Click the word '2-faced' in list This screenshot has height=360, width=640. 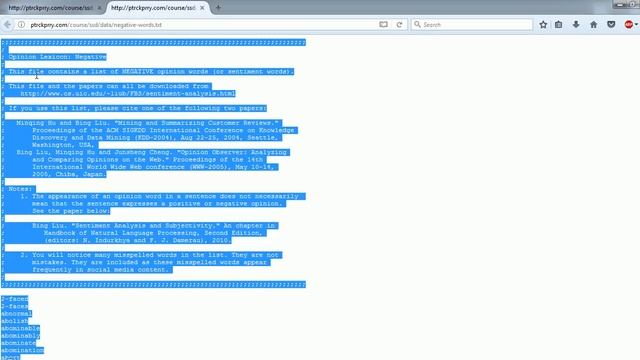14,299
